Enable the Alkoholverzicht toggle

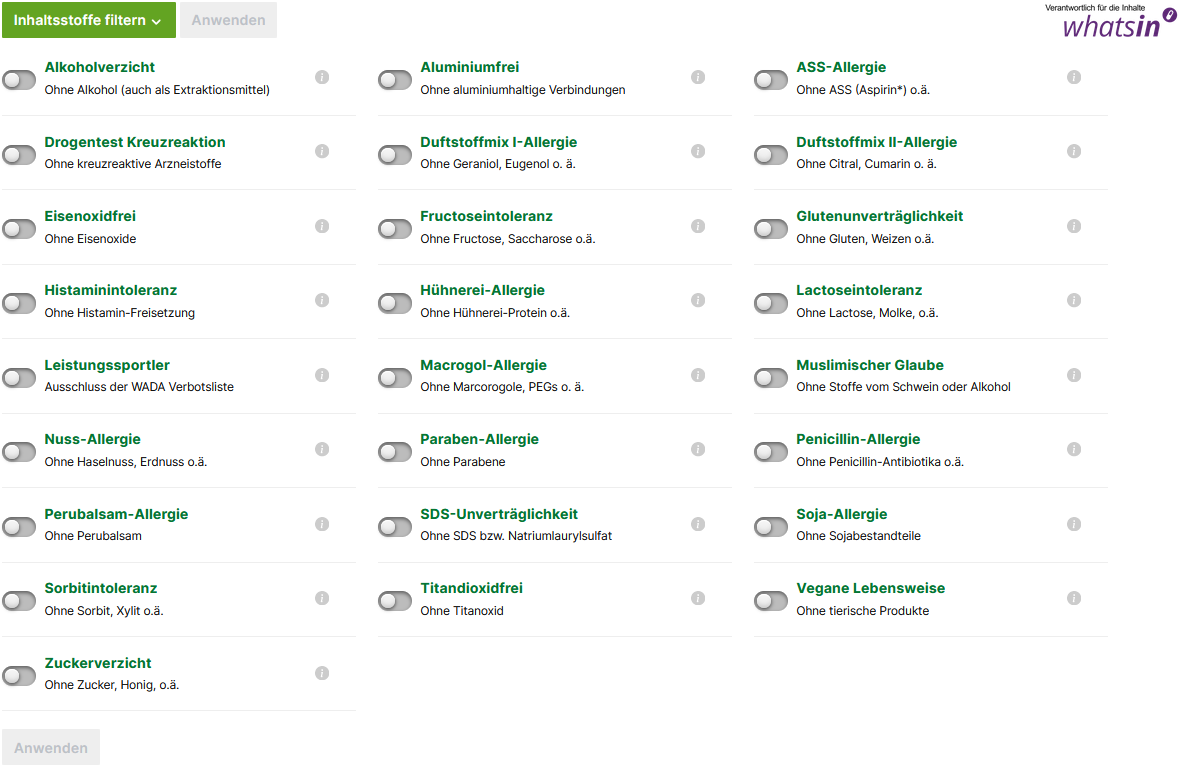click(x=19, y=80)
